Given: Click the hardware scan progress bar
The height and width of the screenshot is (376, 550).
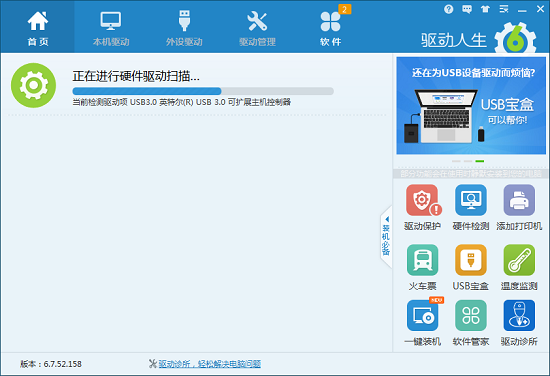Looking at the screenshot, I should (x=203, y=91).
